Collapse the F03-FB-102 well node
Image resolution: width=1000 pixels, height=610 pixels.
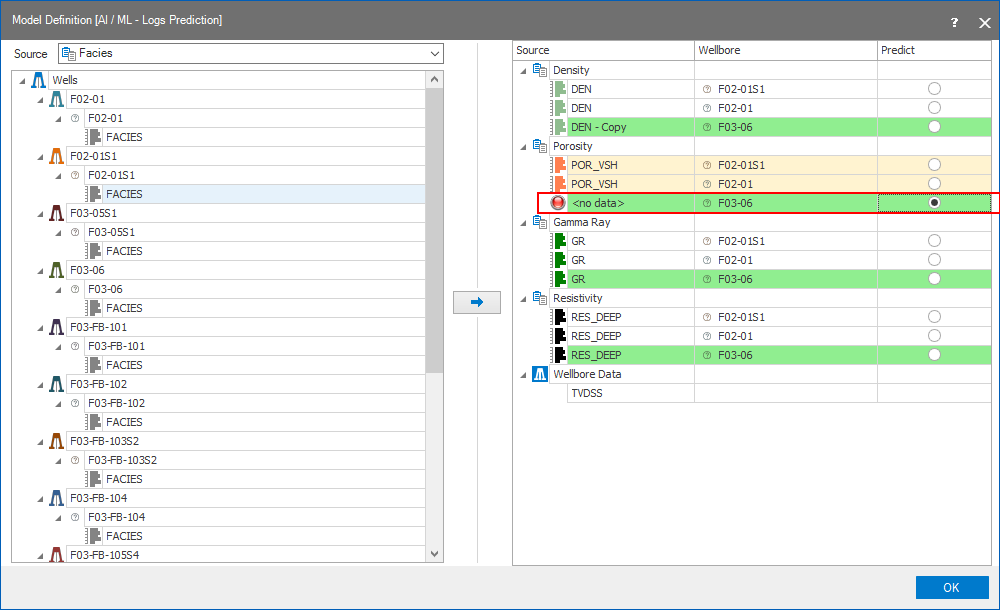(x=40, y=384)
